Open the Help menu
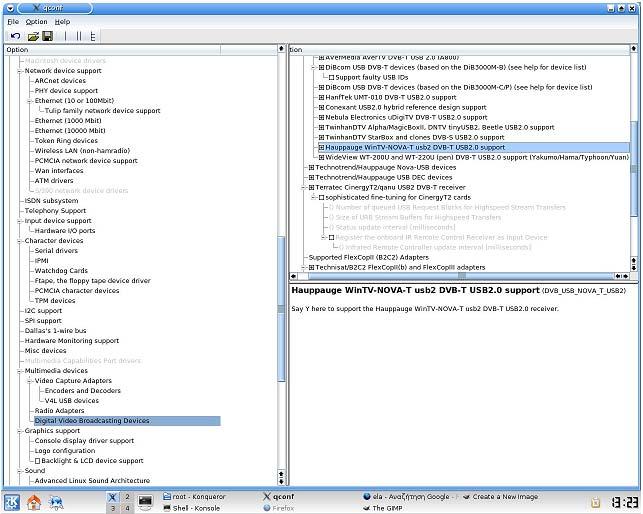 pyautogui.click(x=62, y=22)
